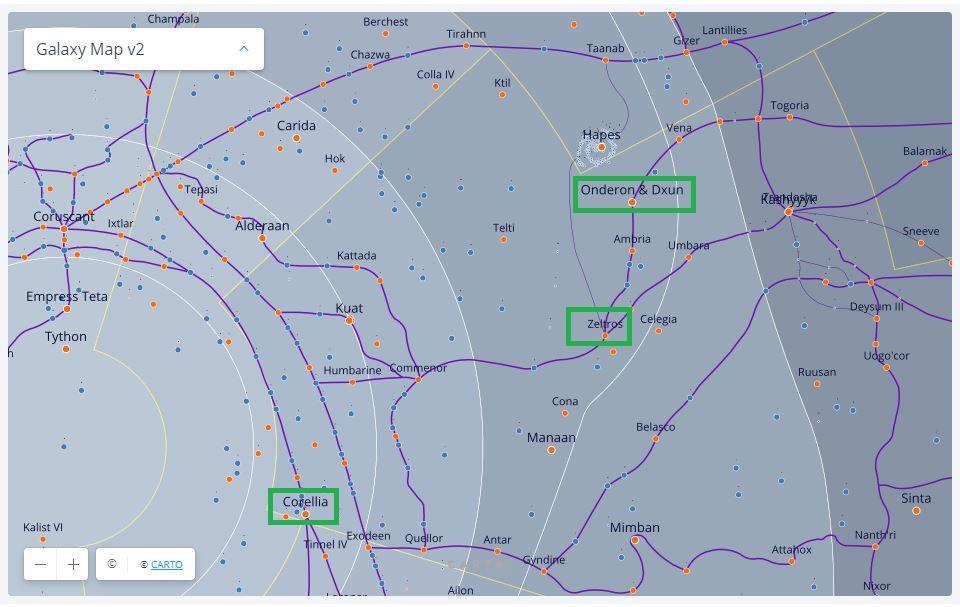Image resolution: width=960 pixels, height=607 pixels.
Task: Click the Togoria planet label
Action: click(x=789, y=105)
